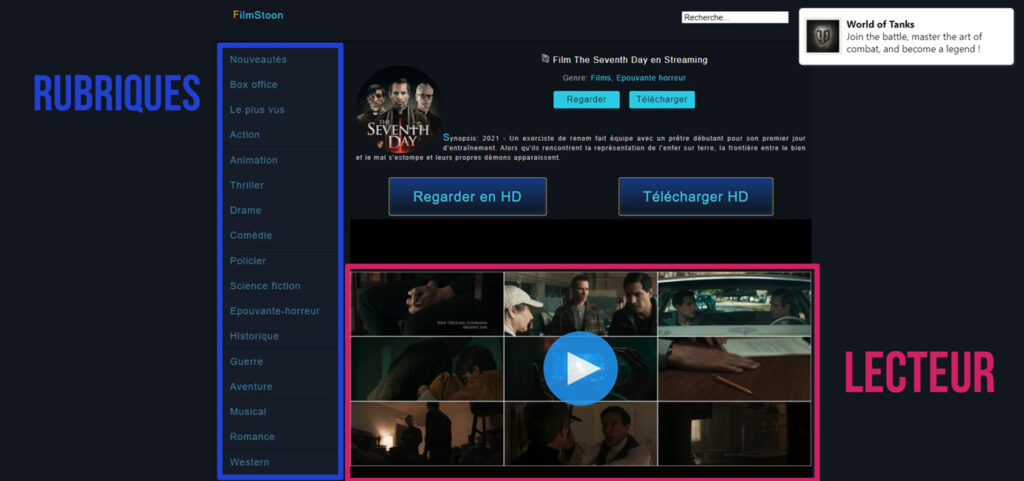Click the Regarder en HD button
This screenshot has width=1024, height=481.
[468, 196]
